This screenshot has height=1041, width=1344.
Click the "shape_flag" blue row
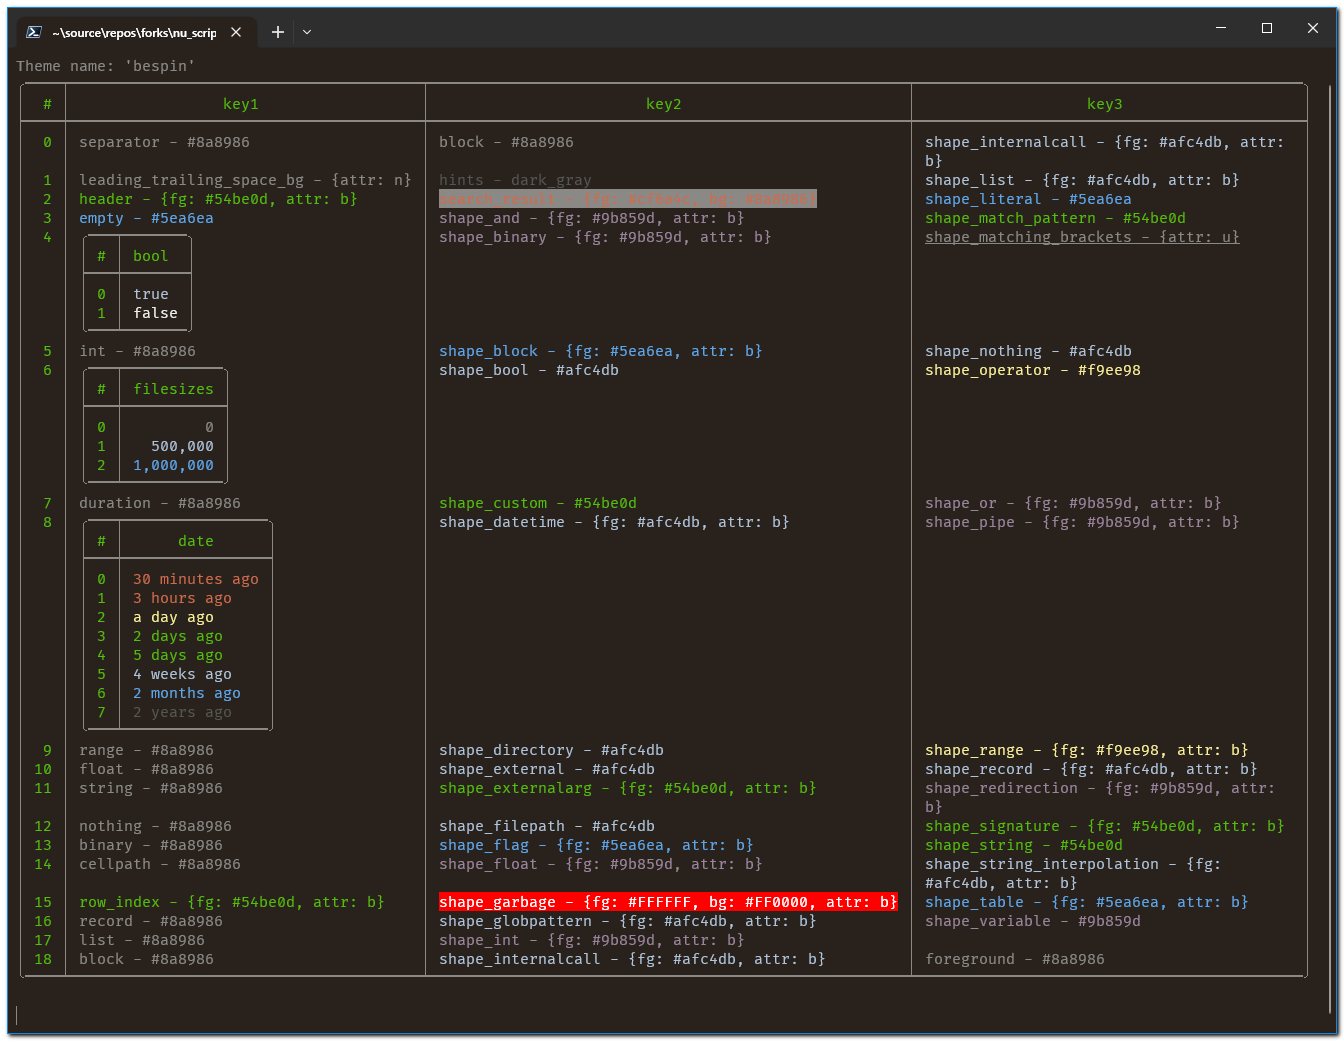pyautogui.click(x=597, y=845)
